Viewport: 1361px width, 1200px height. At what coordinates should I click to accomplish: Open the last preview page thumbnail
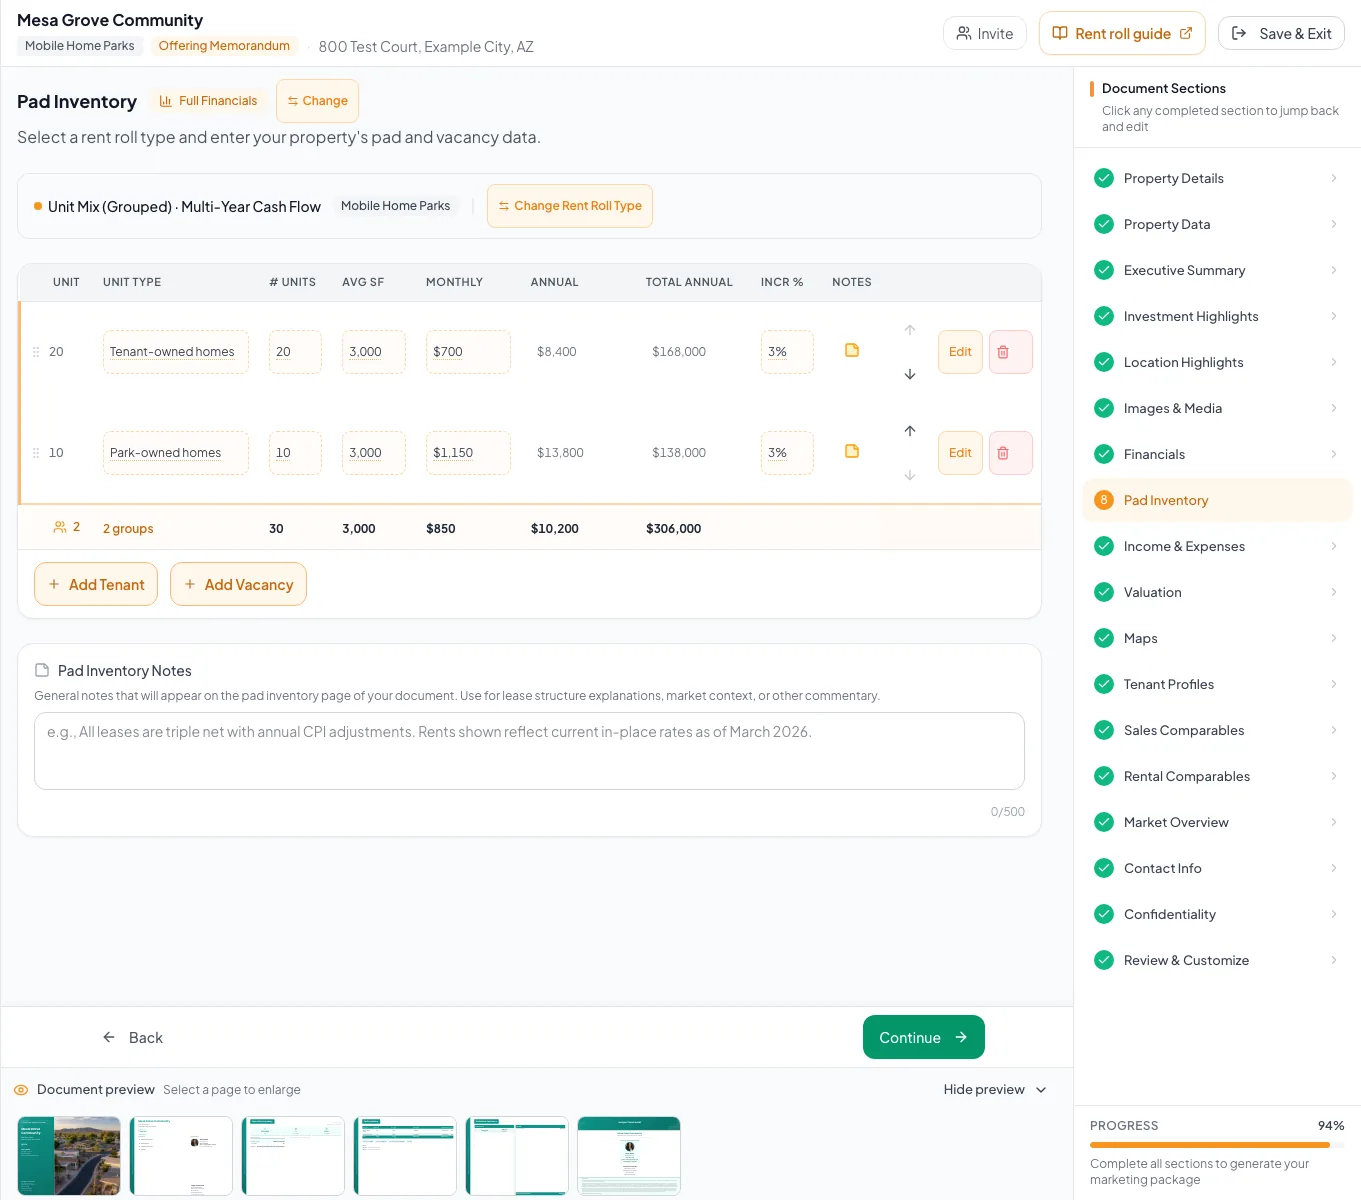[629, 1156]
